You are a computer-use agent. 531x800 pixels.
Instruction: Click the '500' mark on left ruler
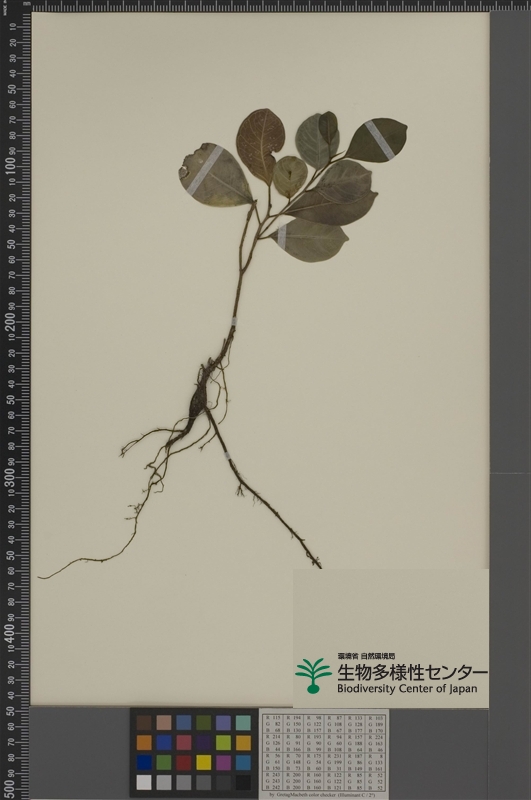(10, 787)
